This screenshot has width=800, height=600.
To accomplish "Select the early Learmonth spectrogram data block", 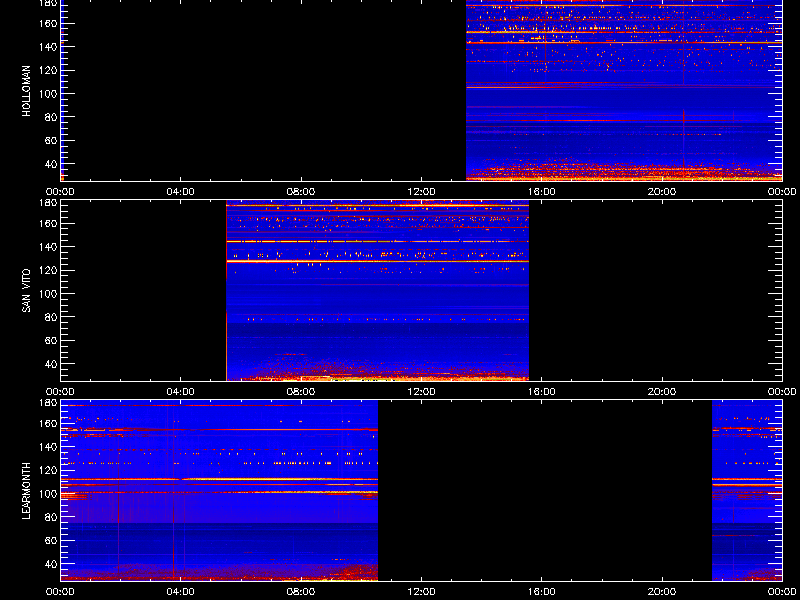I will pos(219,491).
